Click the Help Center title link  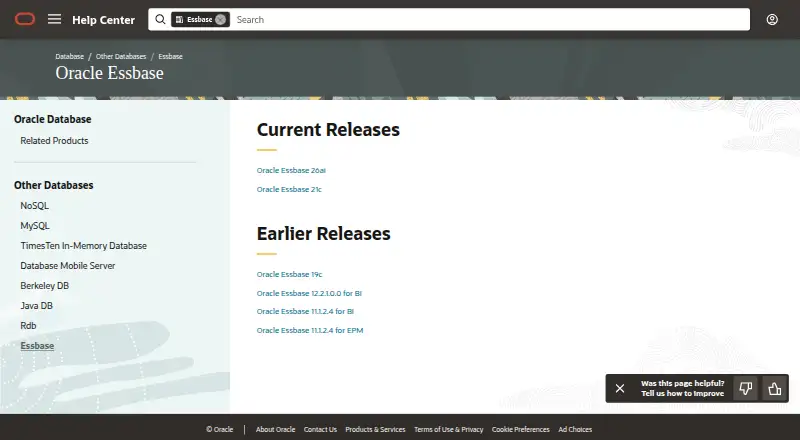(x=104, y=20)
